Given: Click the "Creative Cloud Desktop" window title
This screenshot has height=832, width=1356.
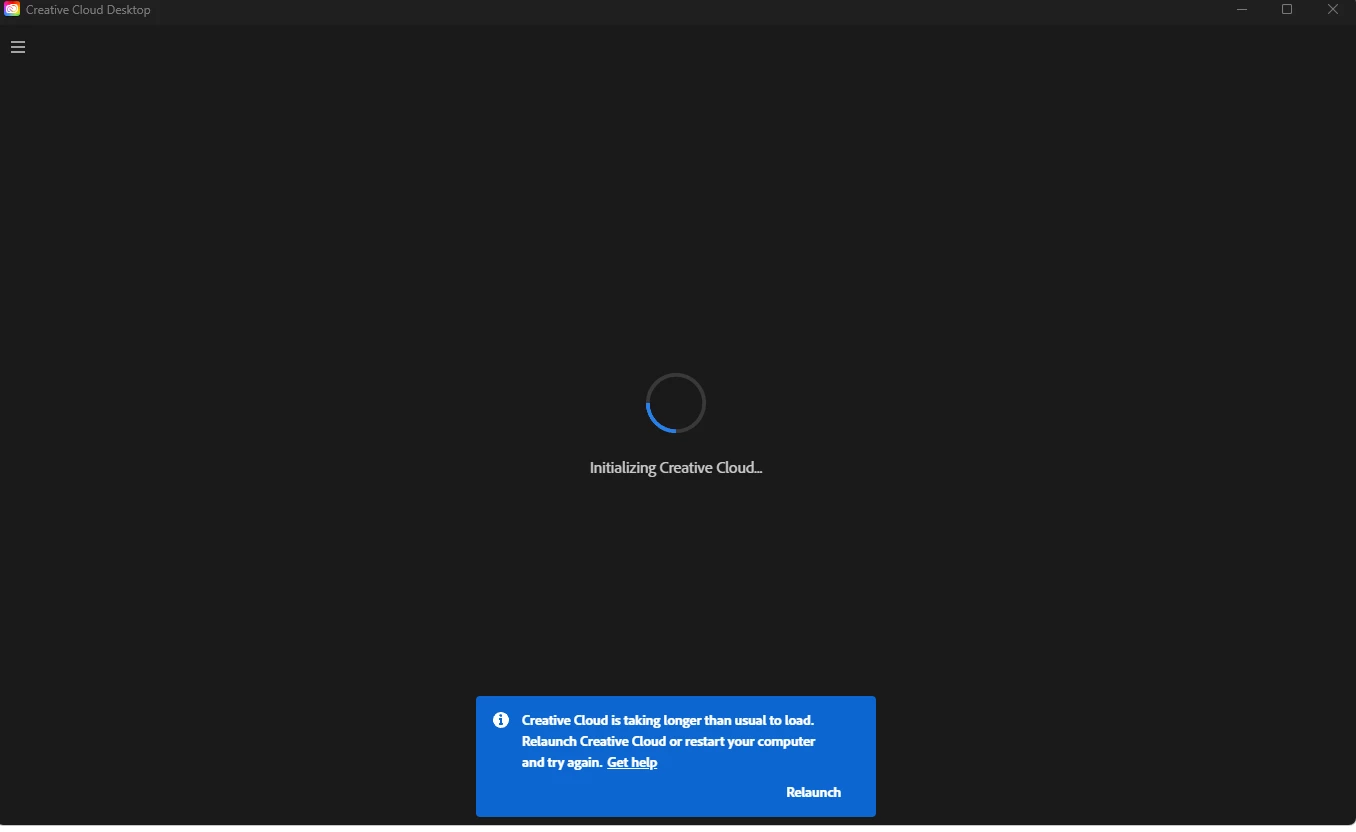Looking at the screenshot, I should click(x=88, y=10).
